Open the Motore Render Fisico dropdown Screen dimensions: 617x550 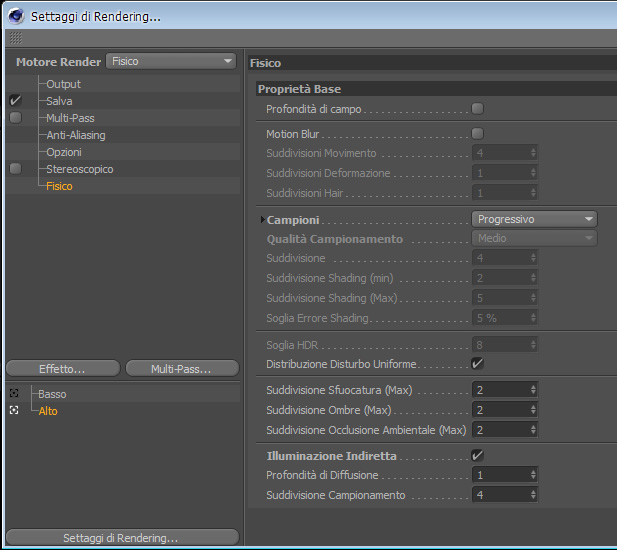click(171, 61)
